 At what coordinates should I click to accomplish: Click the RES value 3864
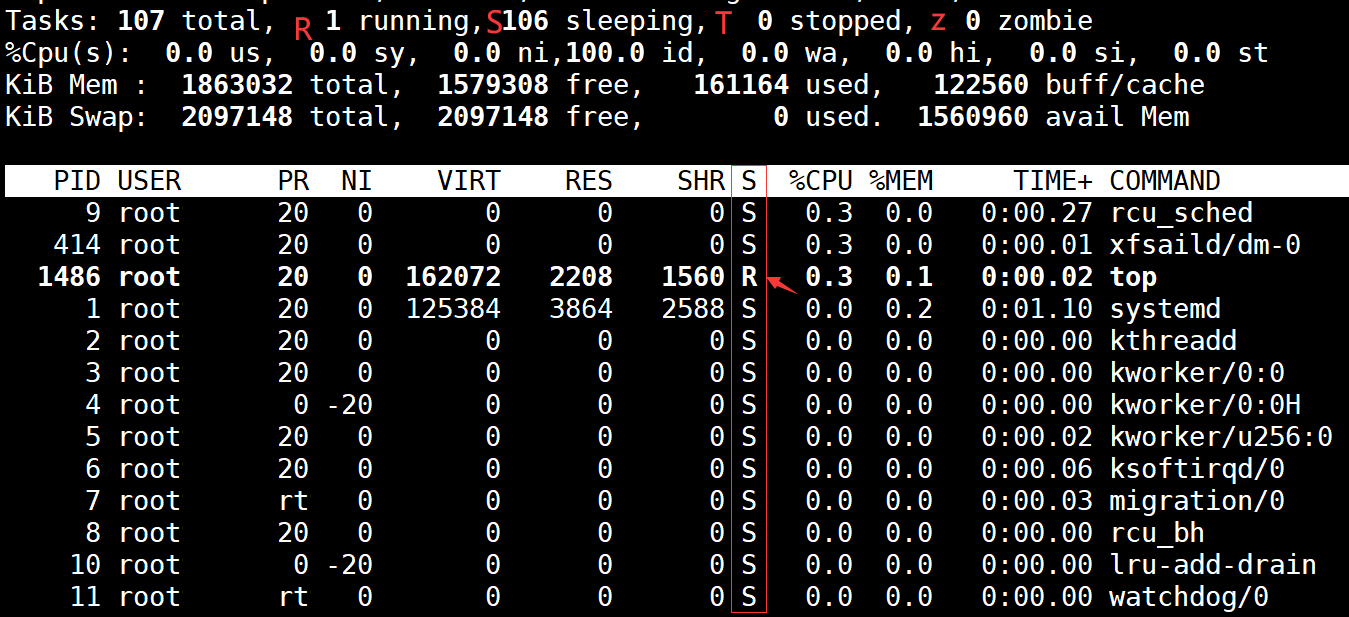point(581,309)
